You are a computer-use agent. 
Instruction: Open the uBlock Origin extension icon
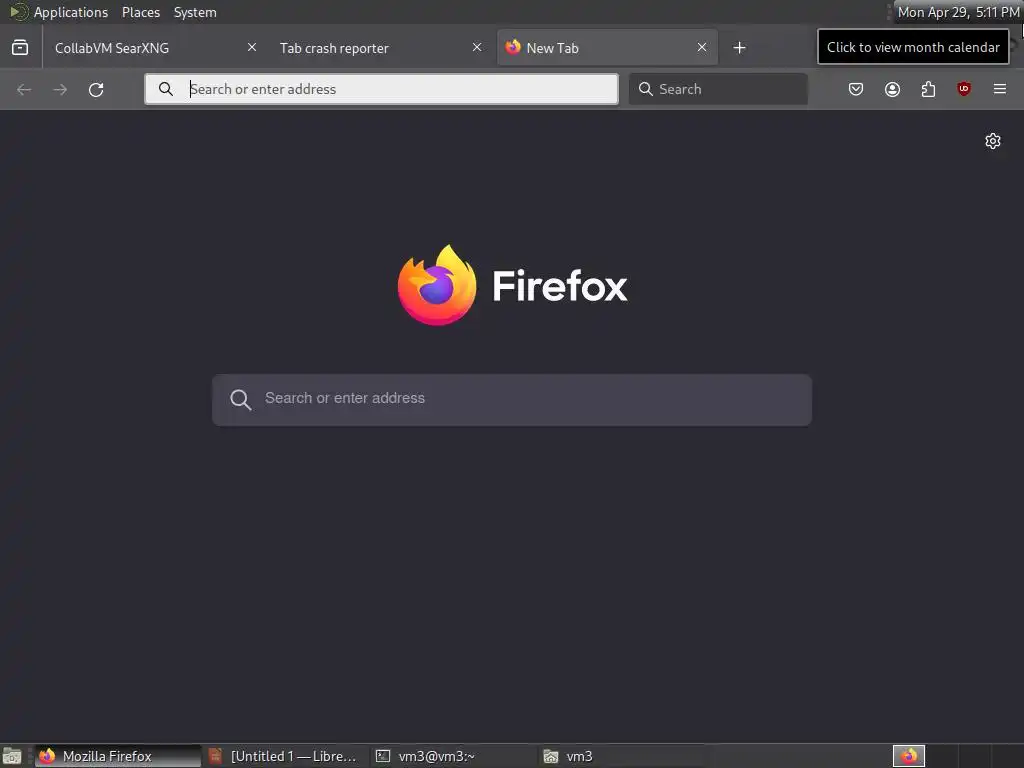pos(964,89)
